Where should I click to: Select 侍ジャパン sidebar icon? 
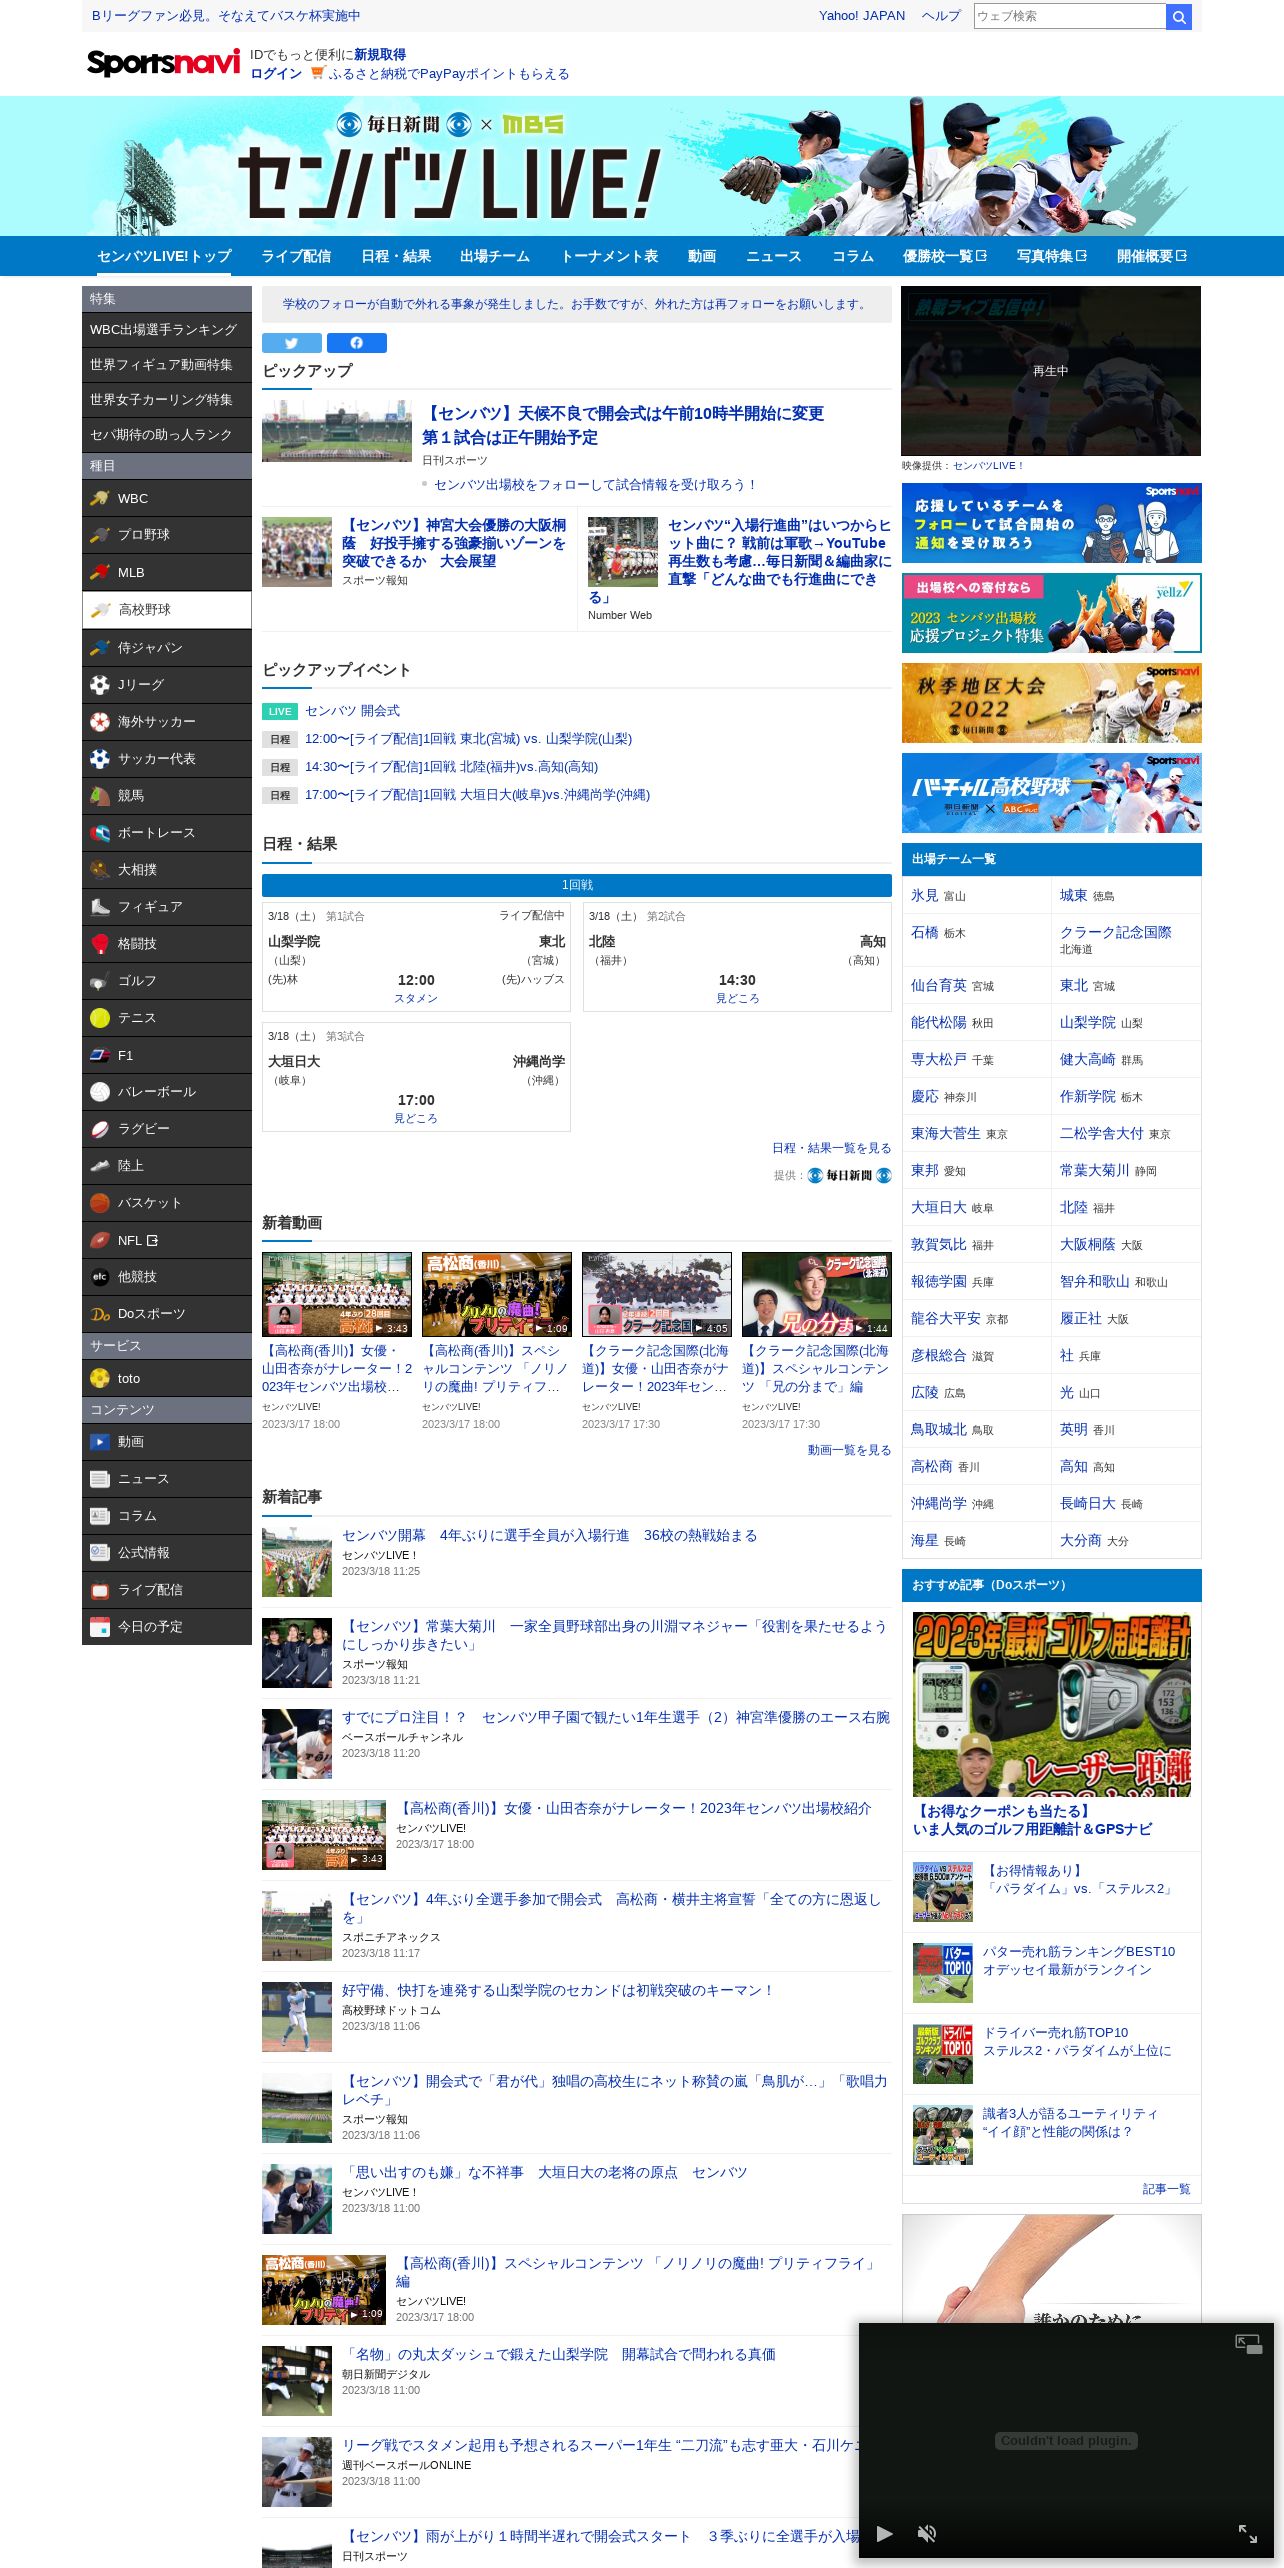pyautogui.click(x=100, y=647)
